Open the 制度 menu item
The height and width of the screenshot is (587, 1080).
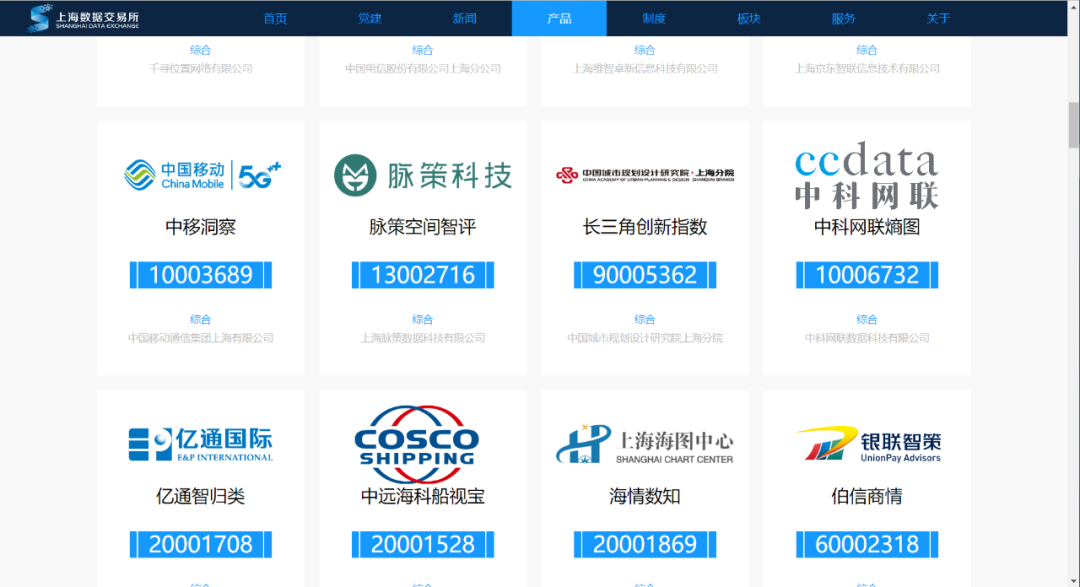tap(654, 19)
